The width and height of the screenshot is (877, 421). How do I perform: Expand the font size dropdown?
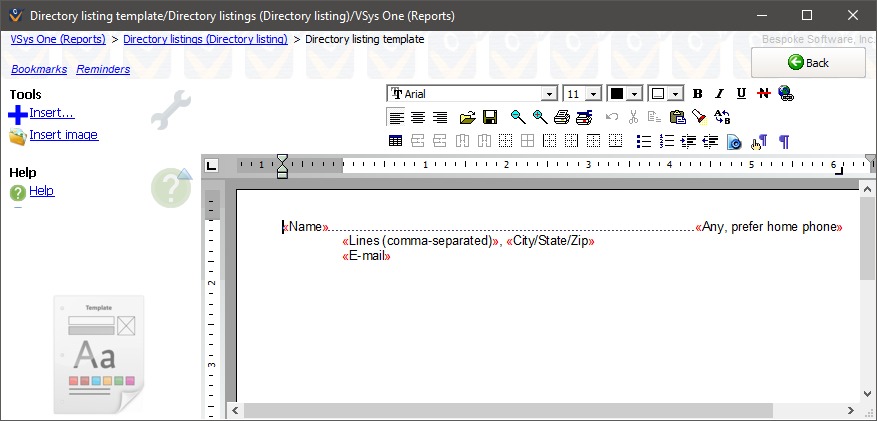click(x=593, y=93)
